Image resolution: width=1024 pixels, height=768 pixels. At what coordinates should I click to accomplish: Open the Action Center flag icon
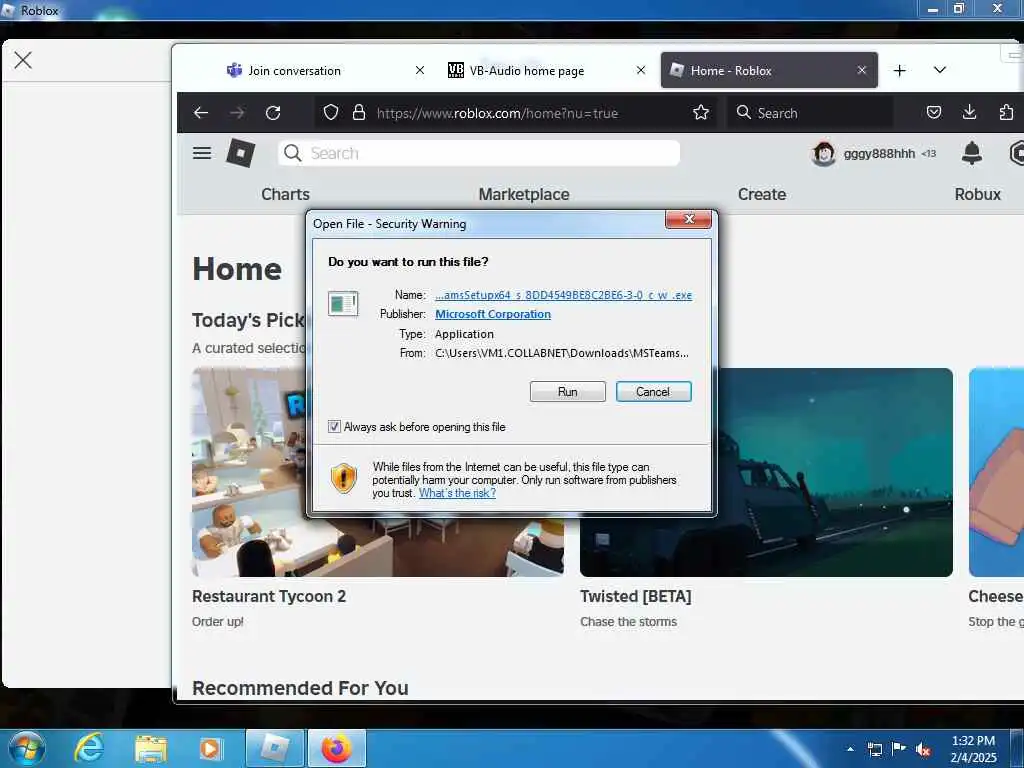tap(899, 749)
